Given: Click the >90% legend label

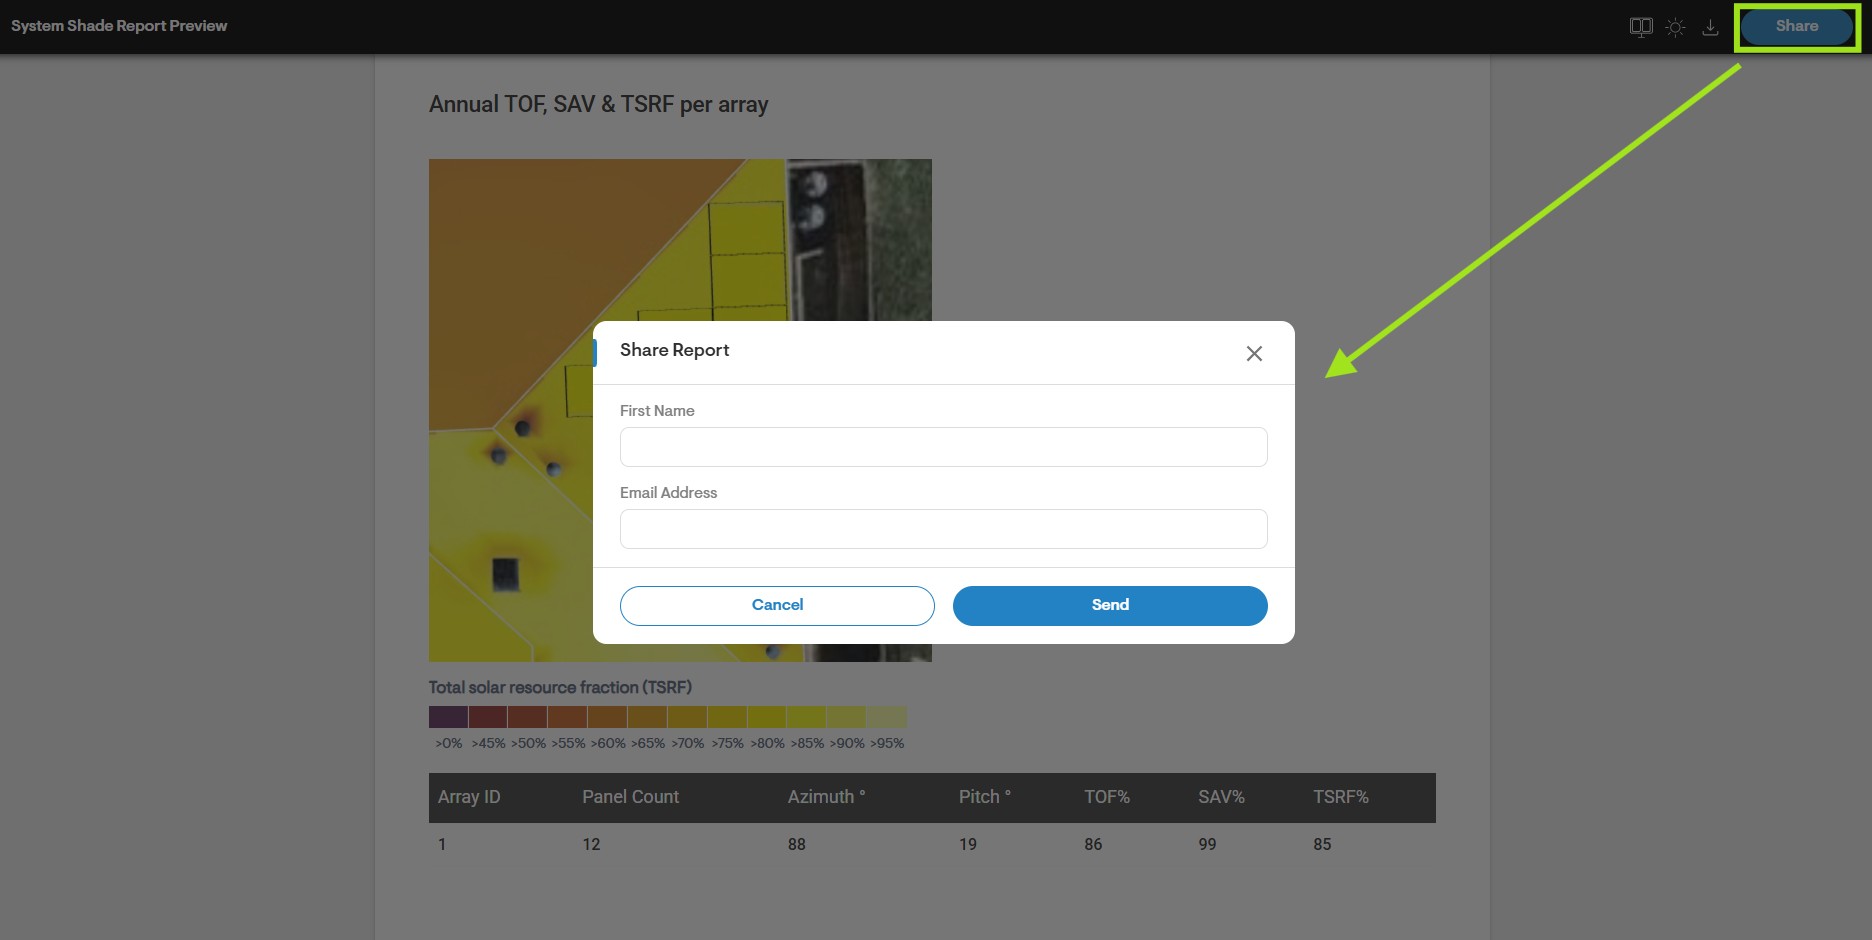Looking at the screenshot, I should click(x=847, y=743).
